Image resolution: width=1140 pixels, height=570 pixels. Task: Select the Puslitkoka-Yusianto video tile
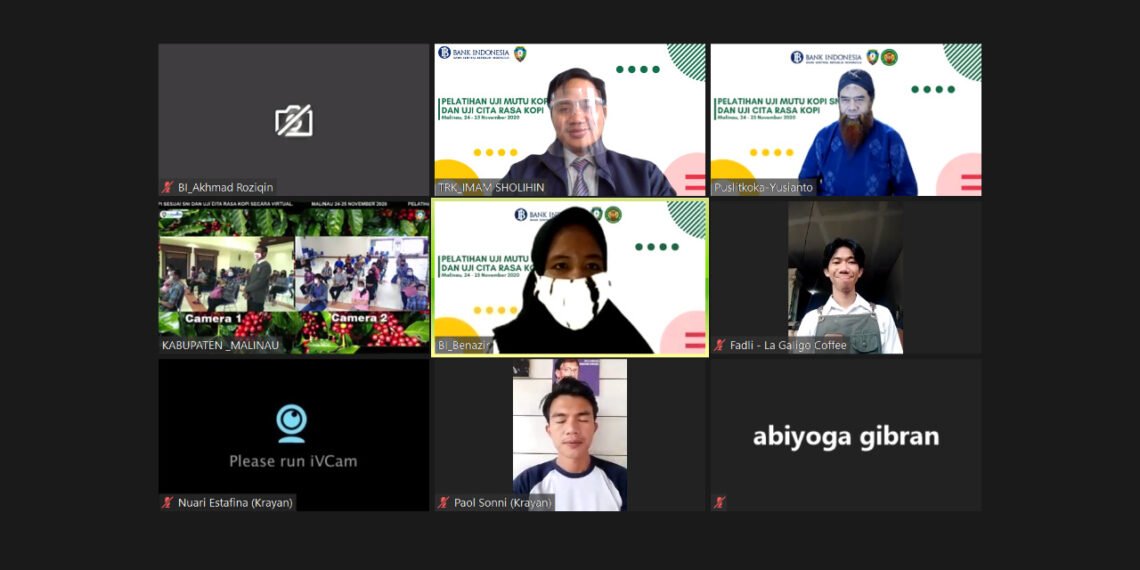pos(846,120)
